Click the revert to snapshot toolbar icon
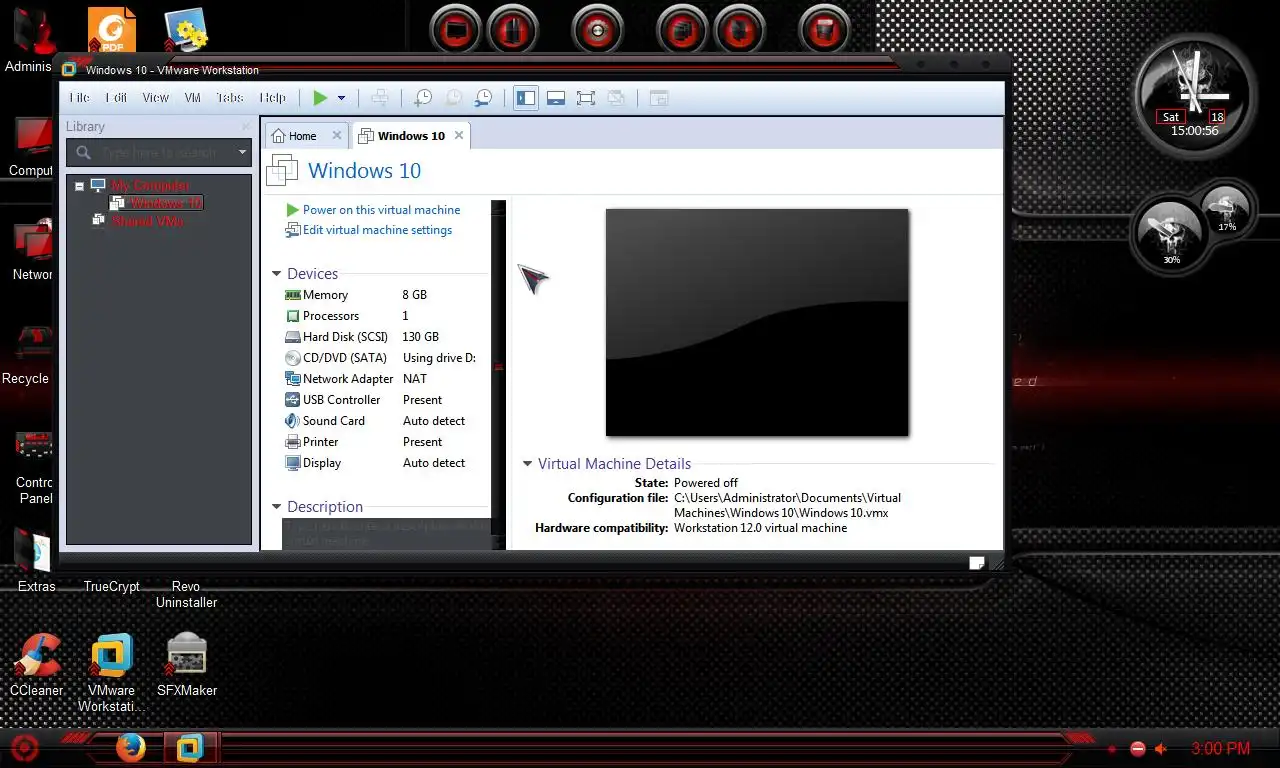Screen dimensions: 1280x768 click(x=453, y=98)
